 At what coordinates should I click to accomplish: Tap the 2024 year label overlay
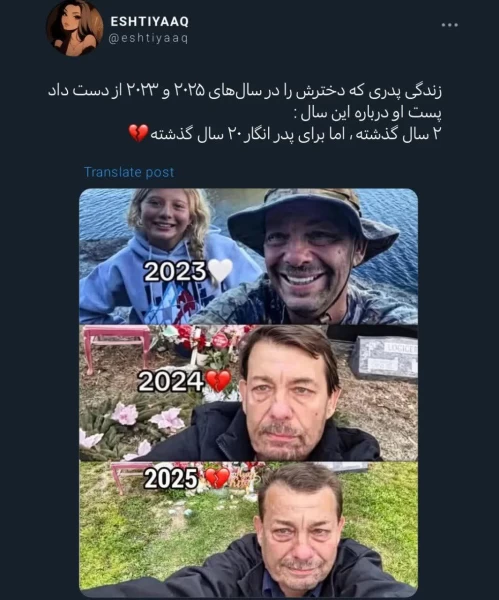pos(171,382)
